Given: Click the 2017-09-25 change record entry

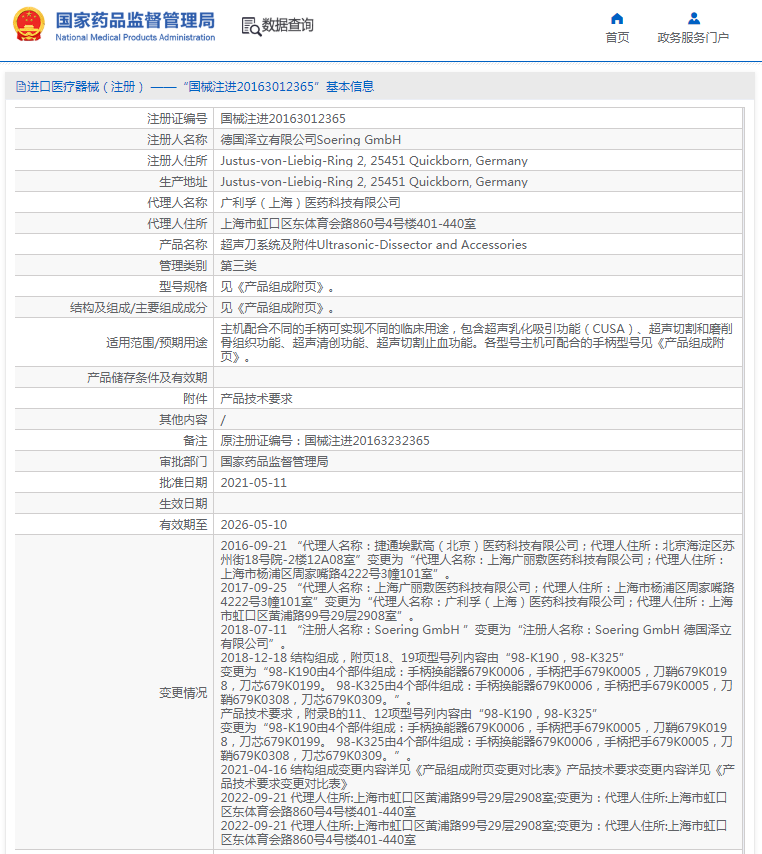Looking at the screenshot, I should [x=477, y=601].
